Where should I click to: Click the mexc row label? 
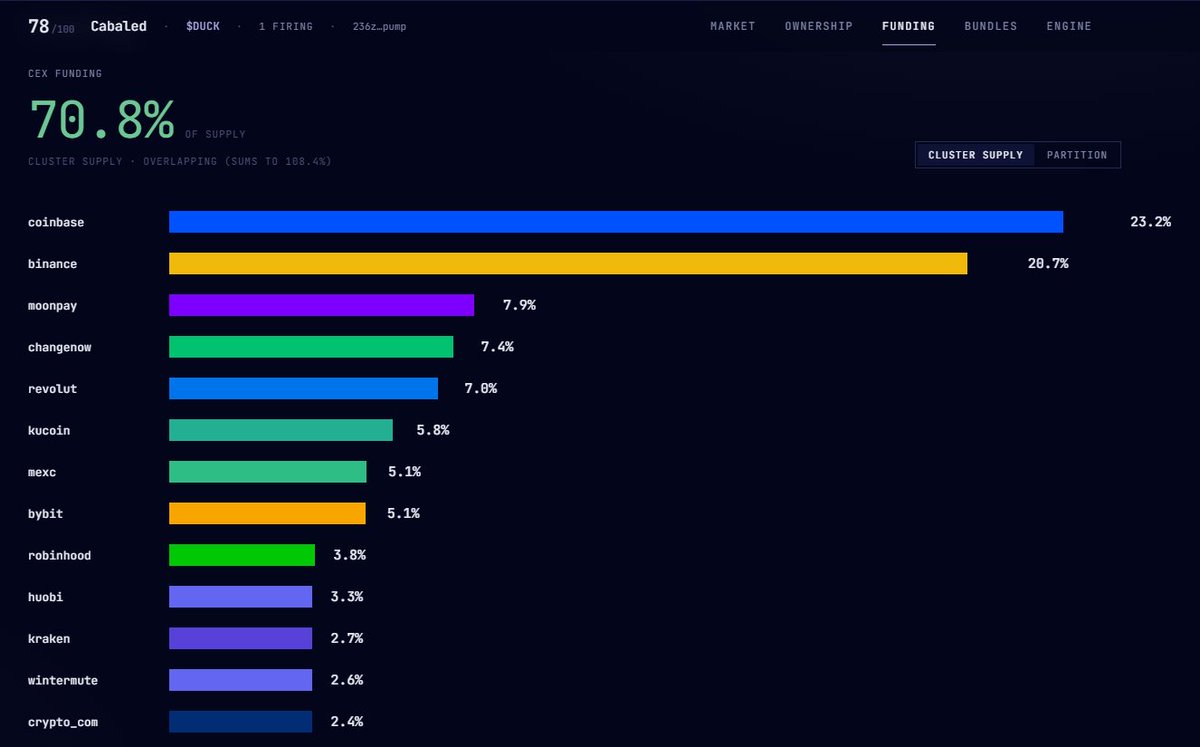coord(42,472)
